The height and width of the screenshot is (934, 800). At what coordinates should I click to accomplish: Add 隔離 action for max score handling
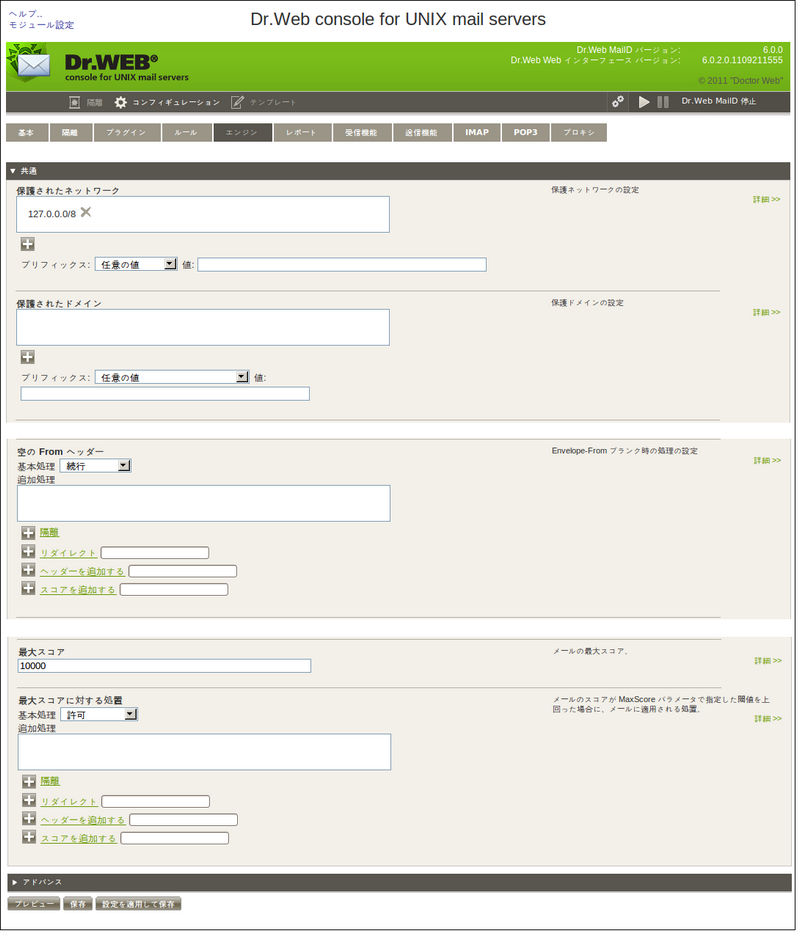(29, 781)
